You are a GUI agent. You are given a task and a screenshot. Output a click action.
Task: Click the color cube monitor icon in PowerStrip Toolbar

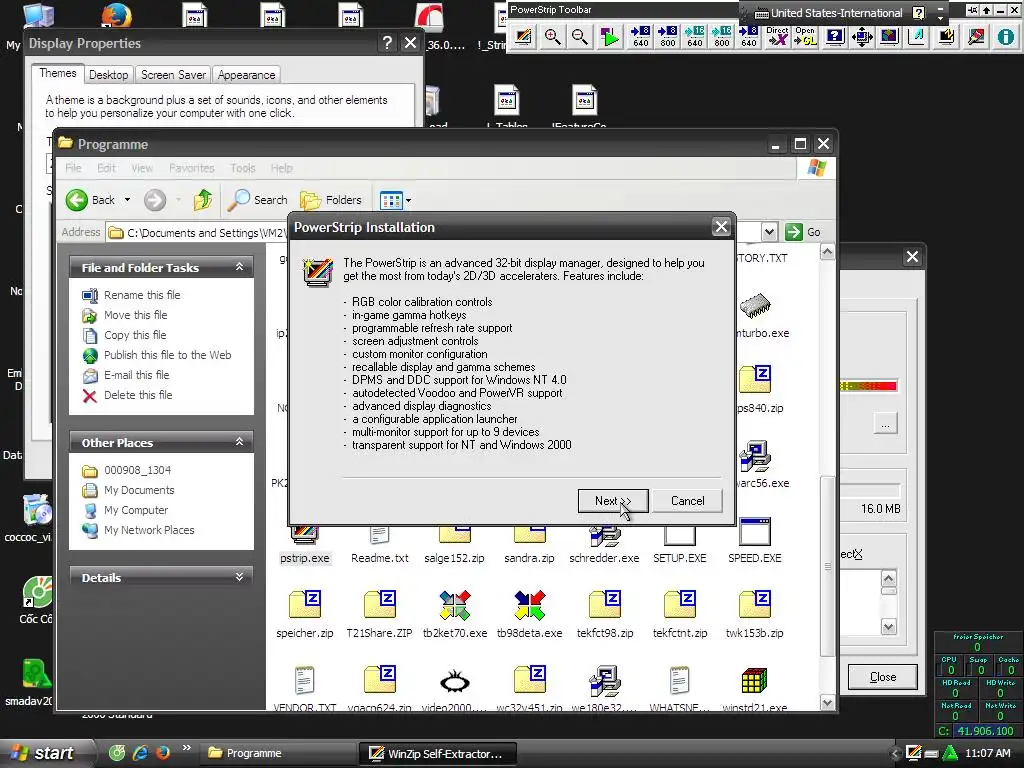(x=889, y=37)
